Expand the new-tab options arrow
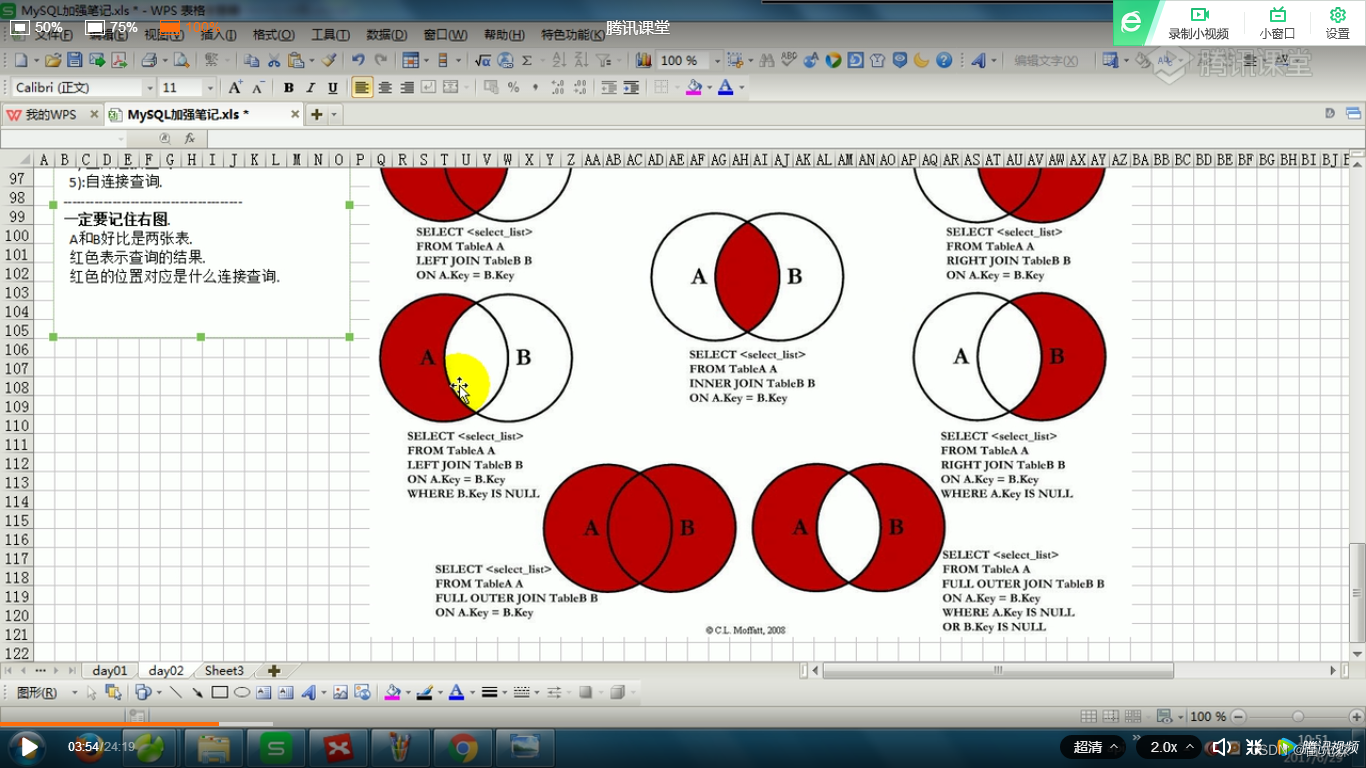1366x768 pixels. pos(334,115)
